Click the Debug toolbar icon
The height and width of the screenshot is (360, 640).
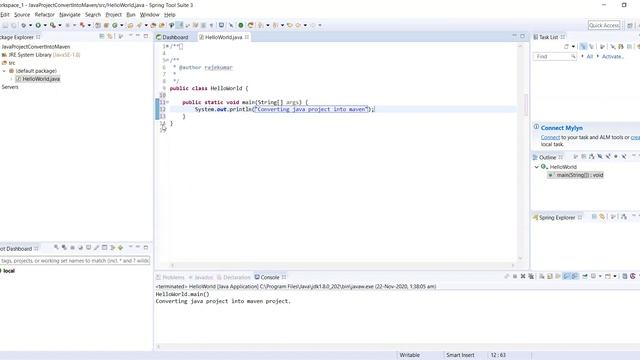tap(23, 25)
